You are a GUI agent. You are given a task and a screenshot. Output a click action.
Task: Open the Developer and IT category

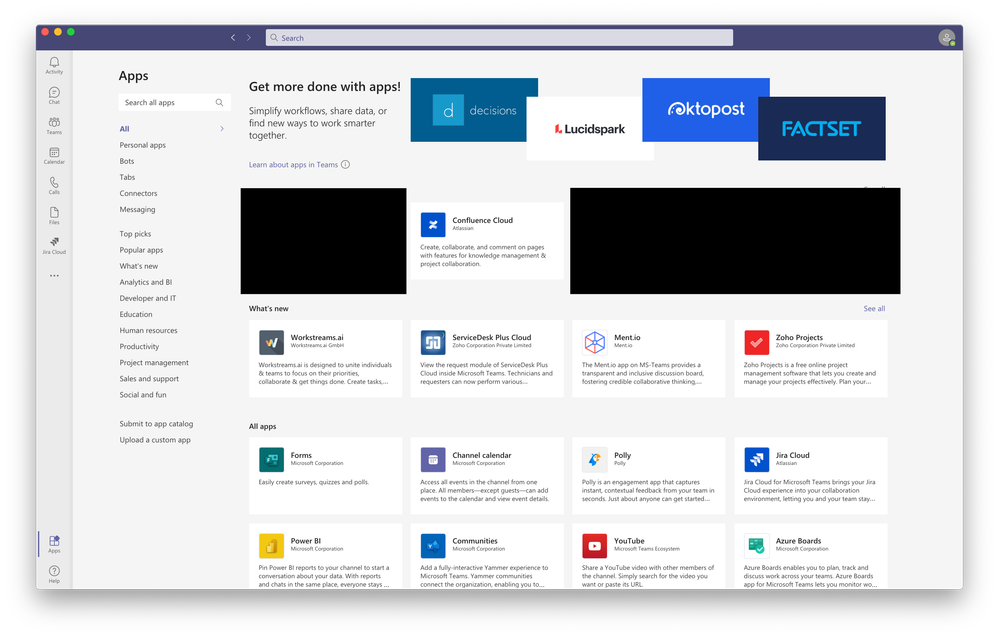point(148,298)
